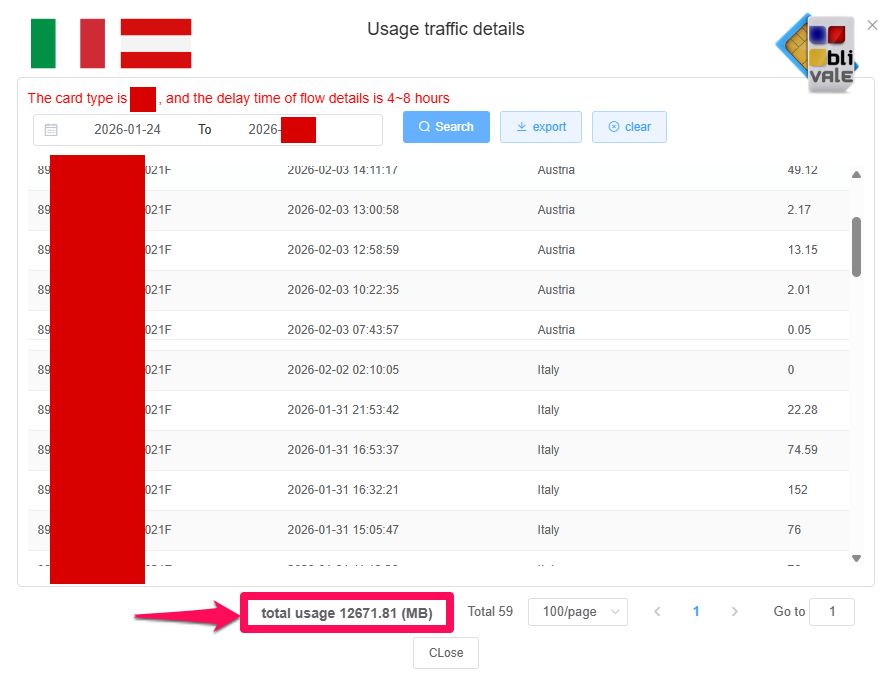Click the Blivale SIM card logo

[x=819, y=53]
